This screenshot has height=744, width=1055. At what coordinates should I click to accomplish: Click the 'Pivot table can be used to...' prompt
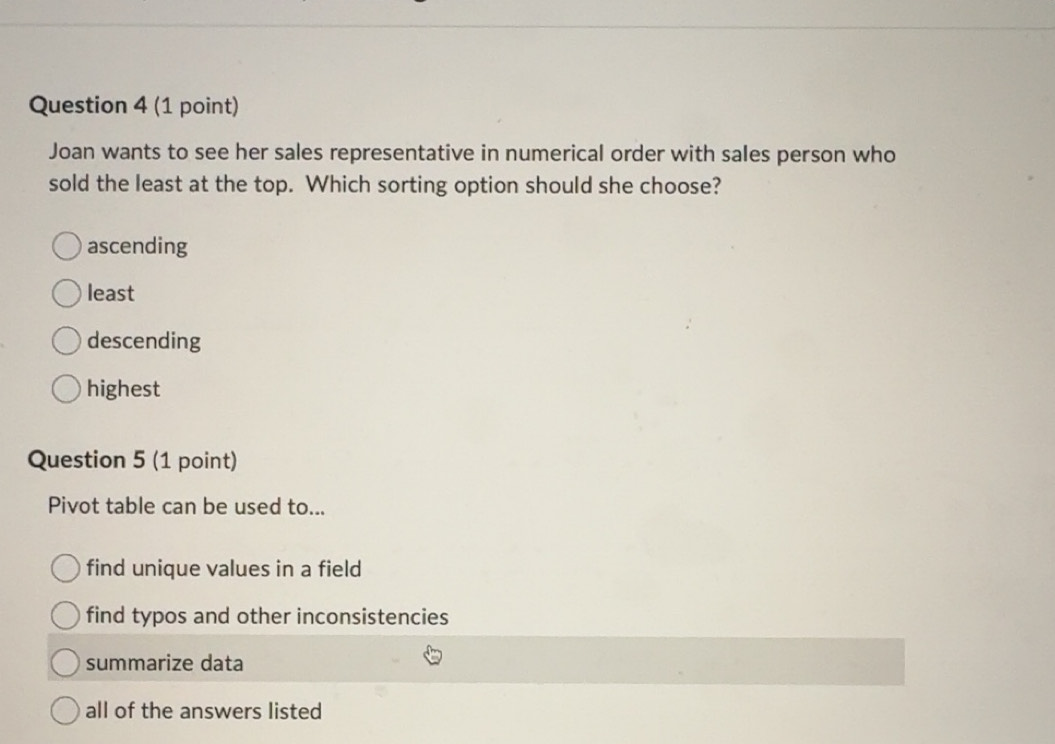[186, 506]
